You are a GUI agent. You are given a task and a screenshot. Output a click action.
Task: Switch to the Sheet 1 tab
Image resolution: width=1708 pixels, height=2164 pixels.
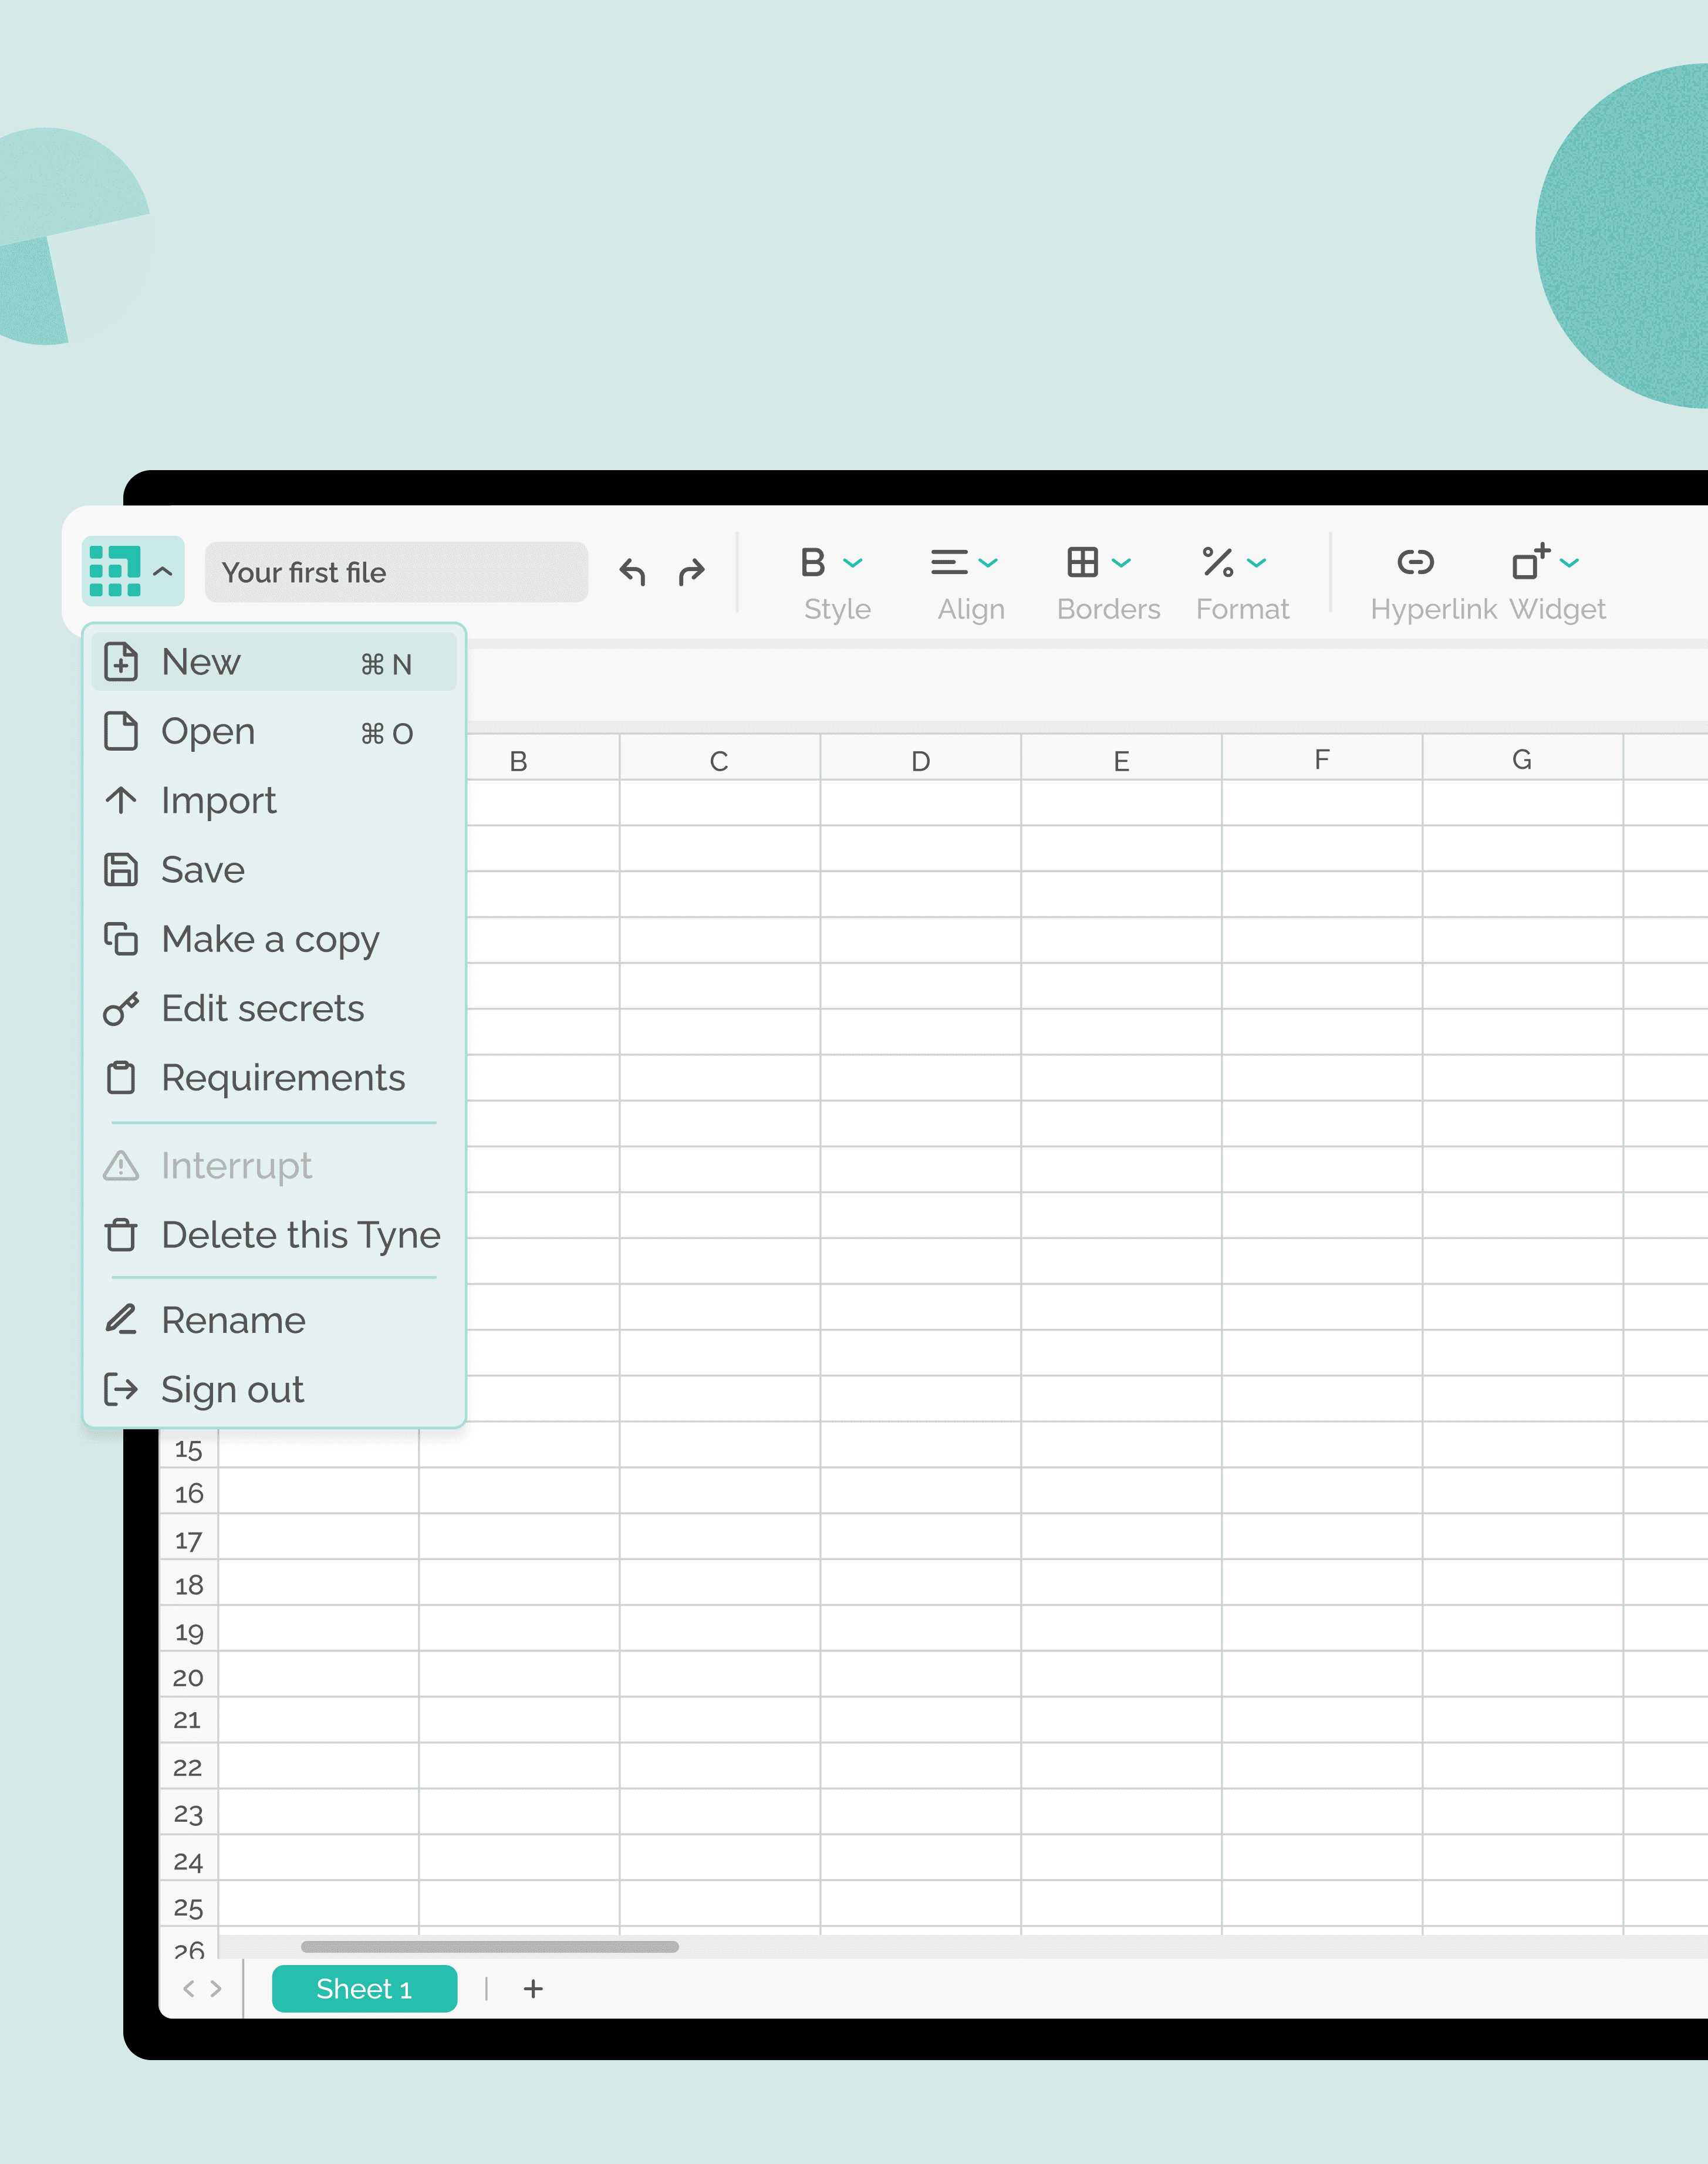click(364, 1988)
